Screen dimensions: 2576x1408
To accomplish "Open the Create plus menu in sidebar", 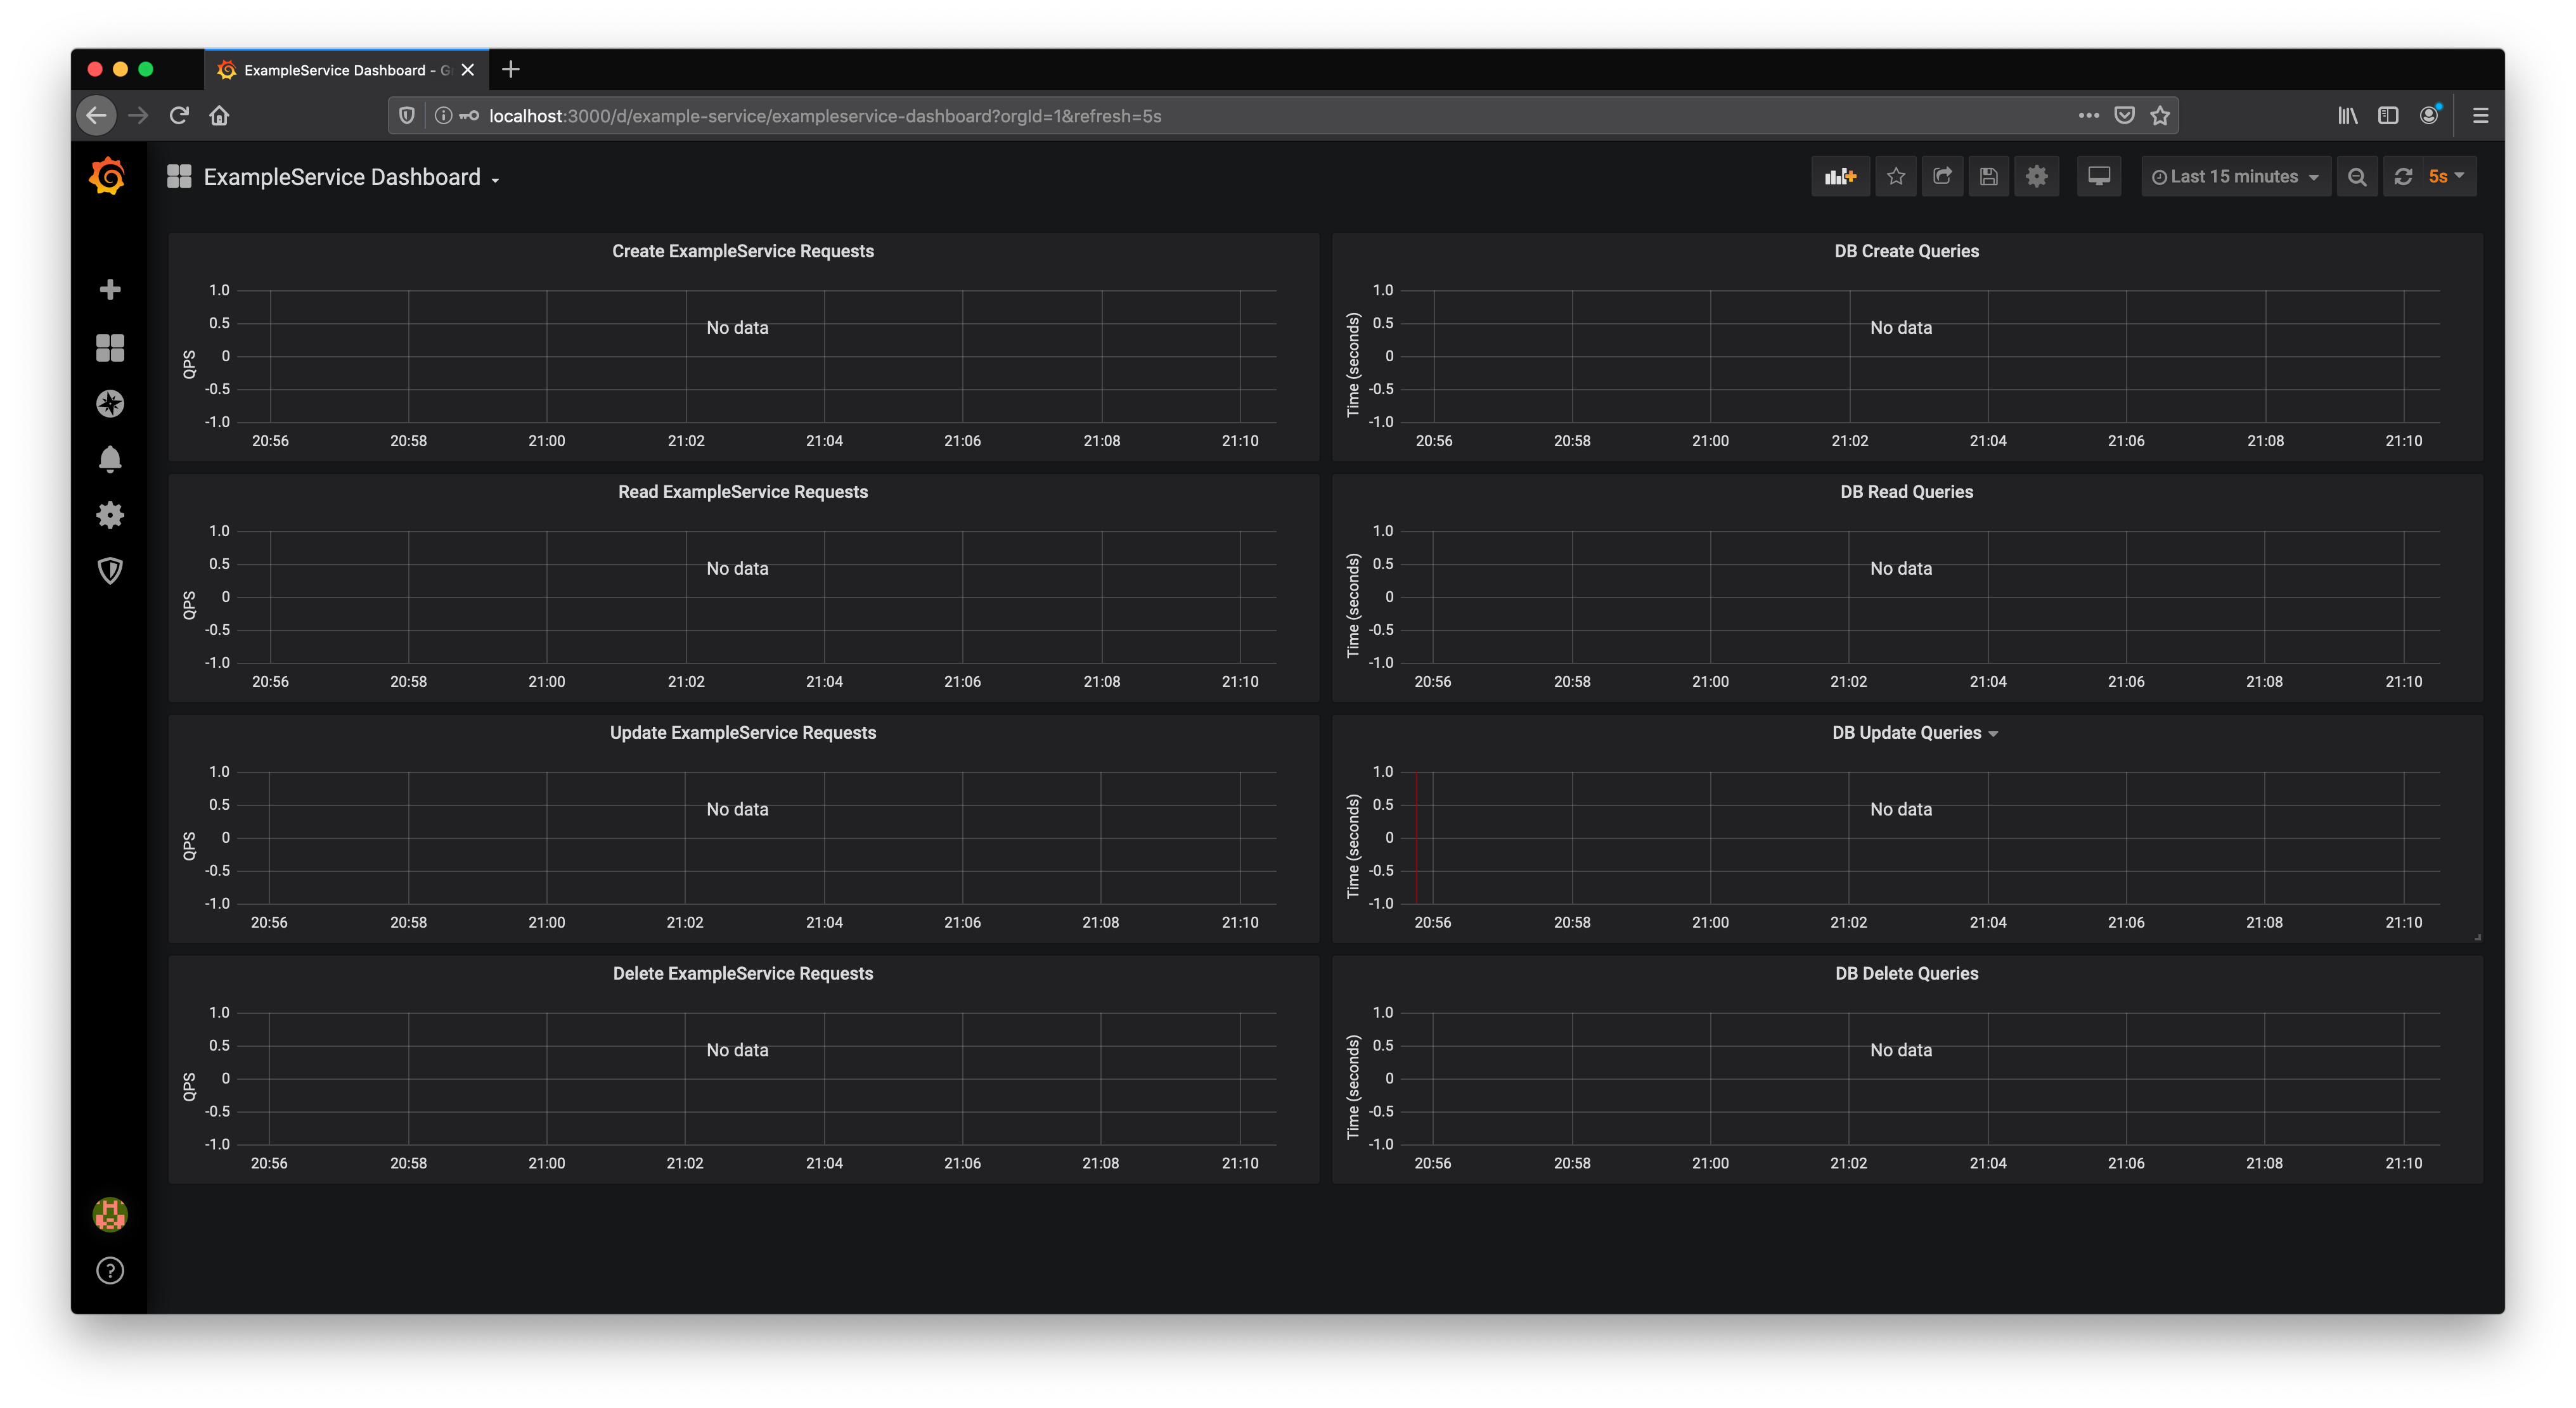I will (110, 290).
